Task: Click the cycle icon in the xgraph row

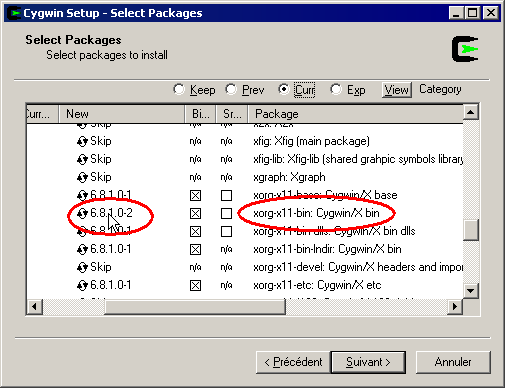Action: pos(82,177)
